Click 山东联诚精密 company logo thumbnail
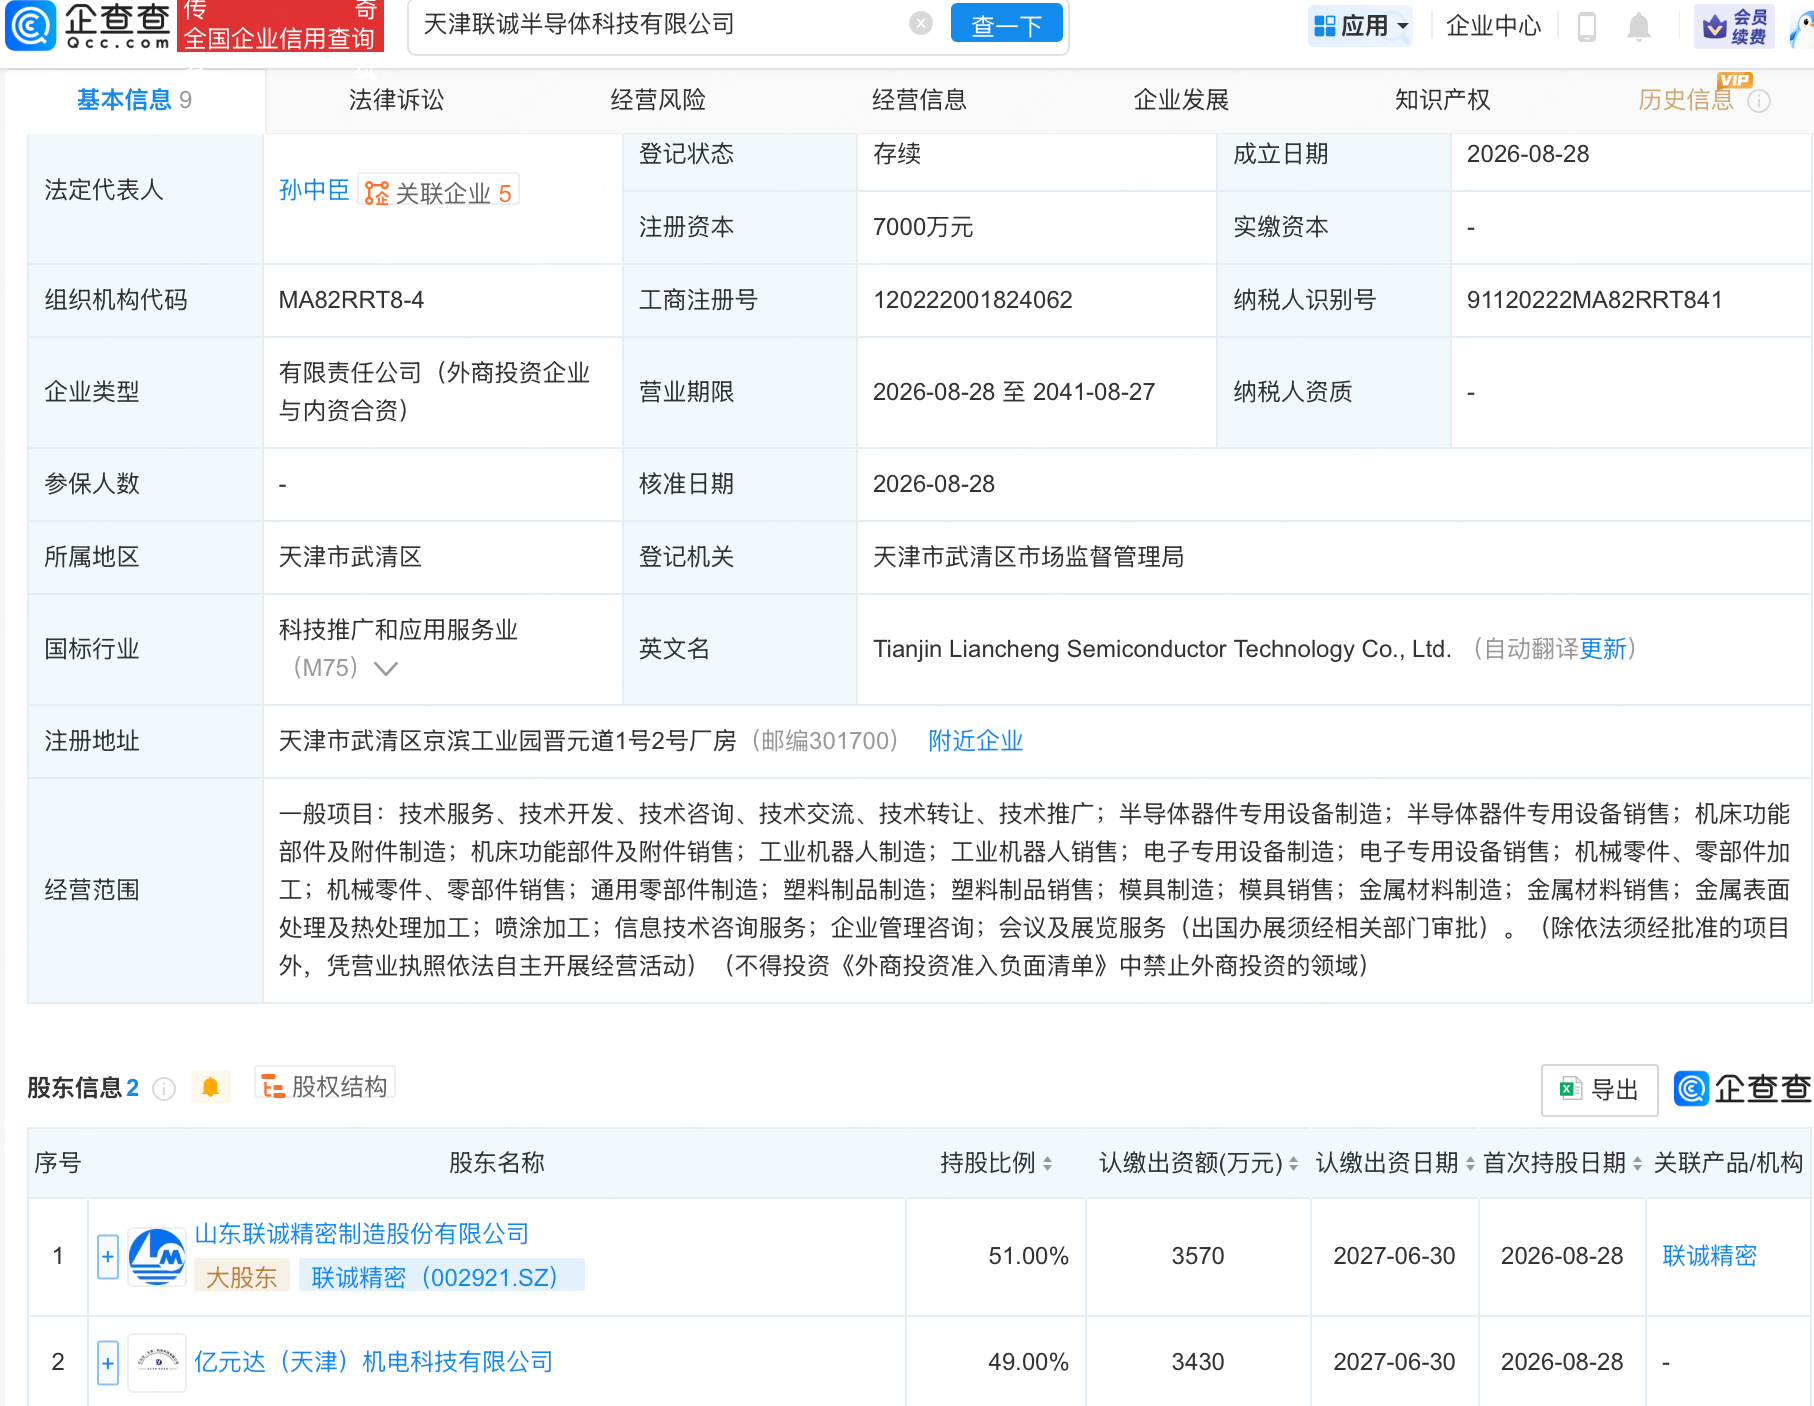This screenshot has height=1406, width=1814. point(157,1256)
